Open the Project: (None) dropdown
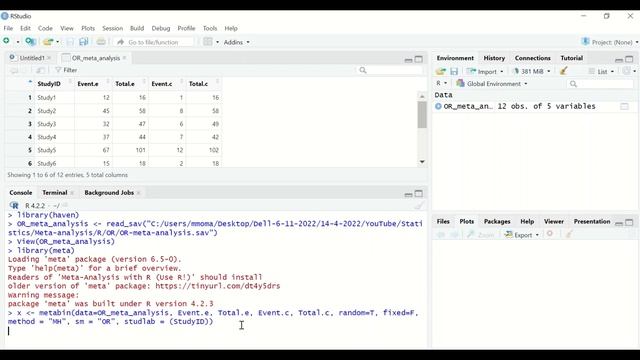640x360 pixels. pos(610,42)
